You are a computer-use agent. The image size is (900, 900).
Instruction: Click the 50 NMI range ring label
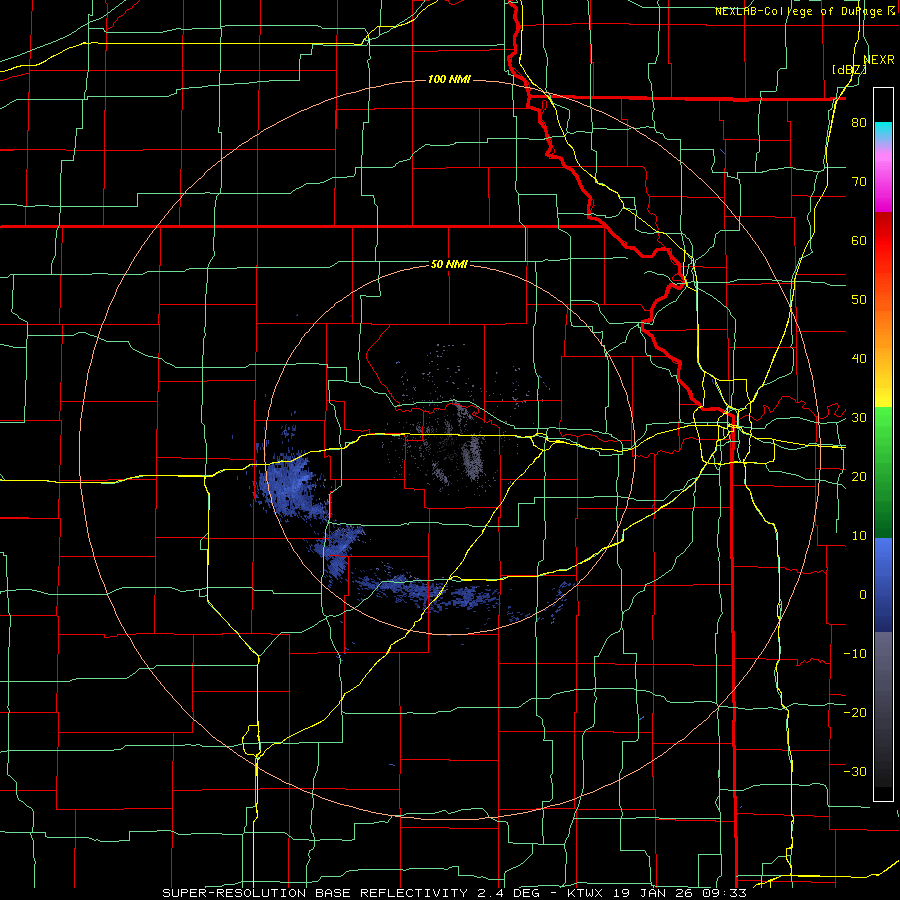449,264
